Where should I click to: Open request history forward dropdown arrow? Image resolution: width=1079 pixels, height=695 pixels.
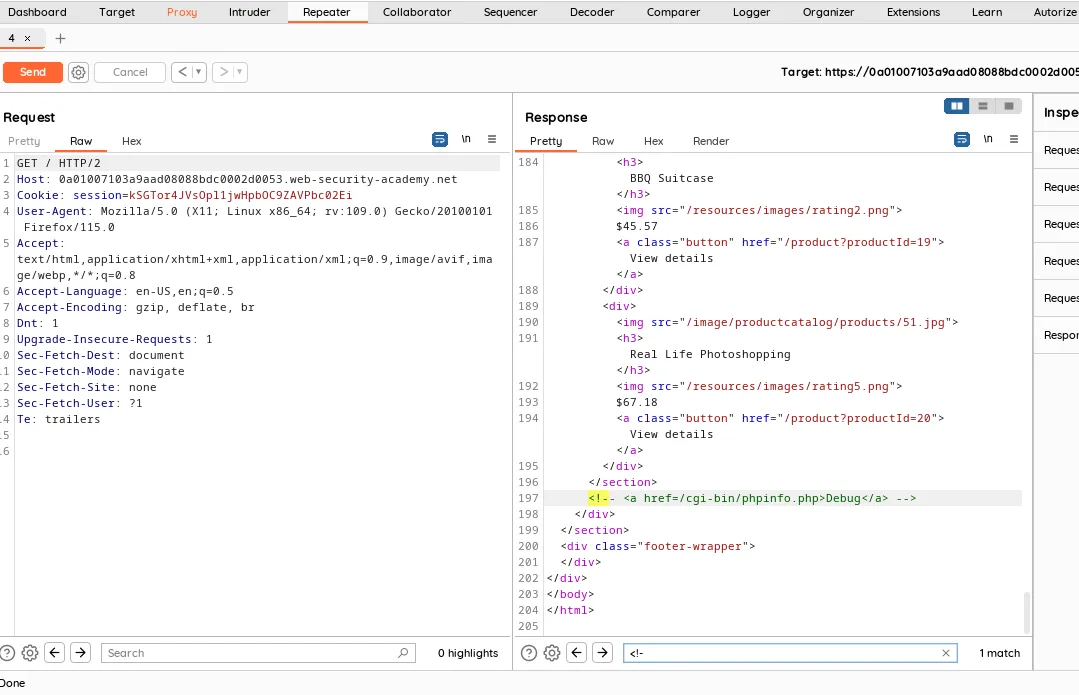[x=240, y=72]
